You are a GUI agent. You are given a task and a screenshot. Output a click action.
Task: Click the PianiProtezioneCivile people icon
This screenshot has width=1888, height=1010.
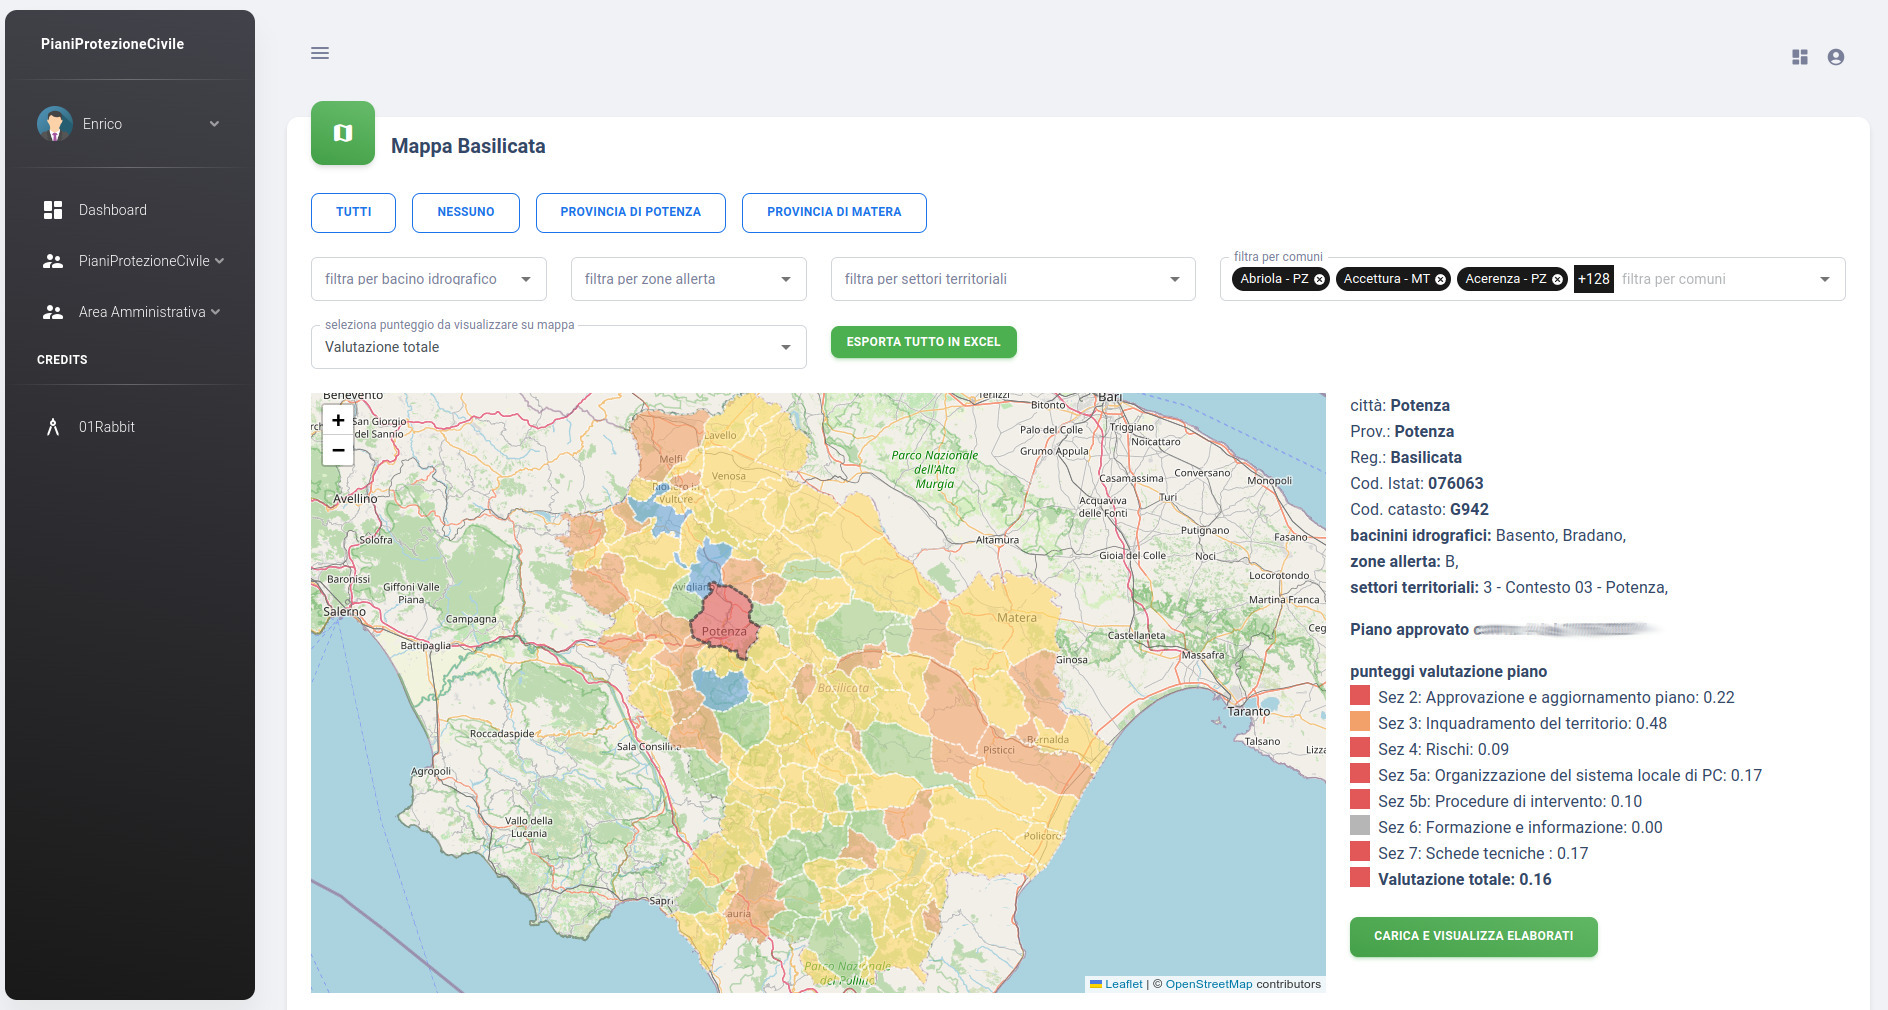click(x=53, y=261)
